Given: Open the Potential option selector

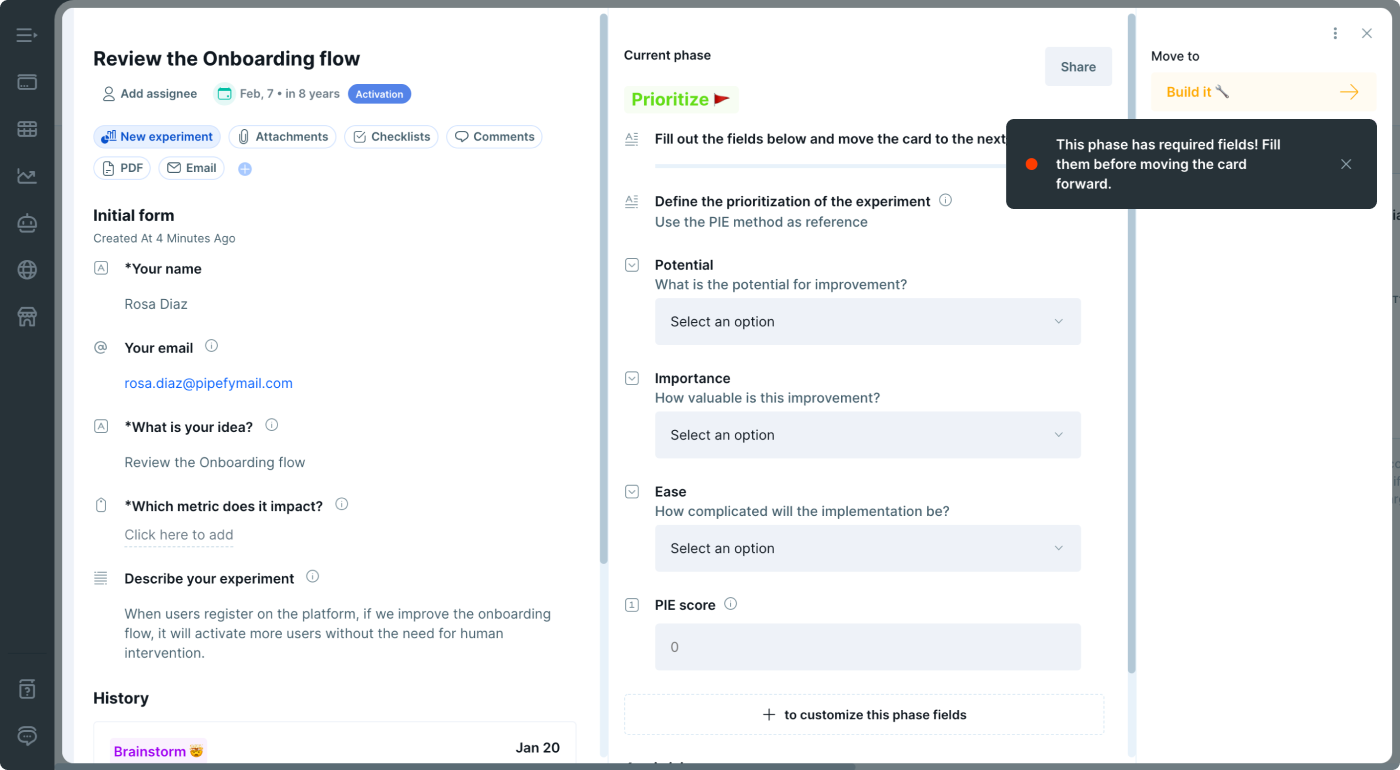Looking at the screenshot, I should pyautogui.click(x=866, y=321).
